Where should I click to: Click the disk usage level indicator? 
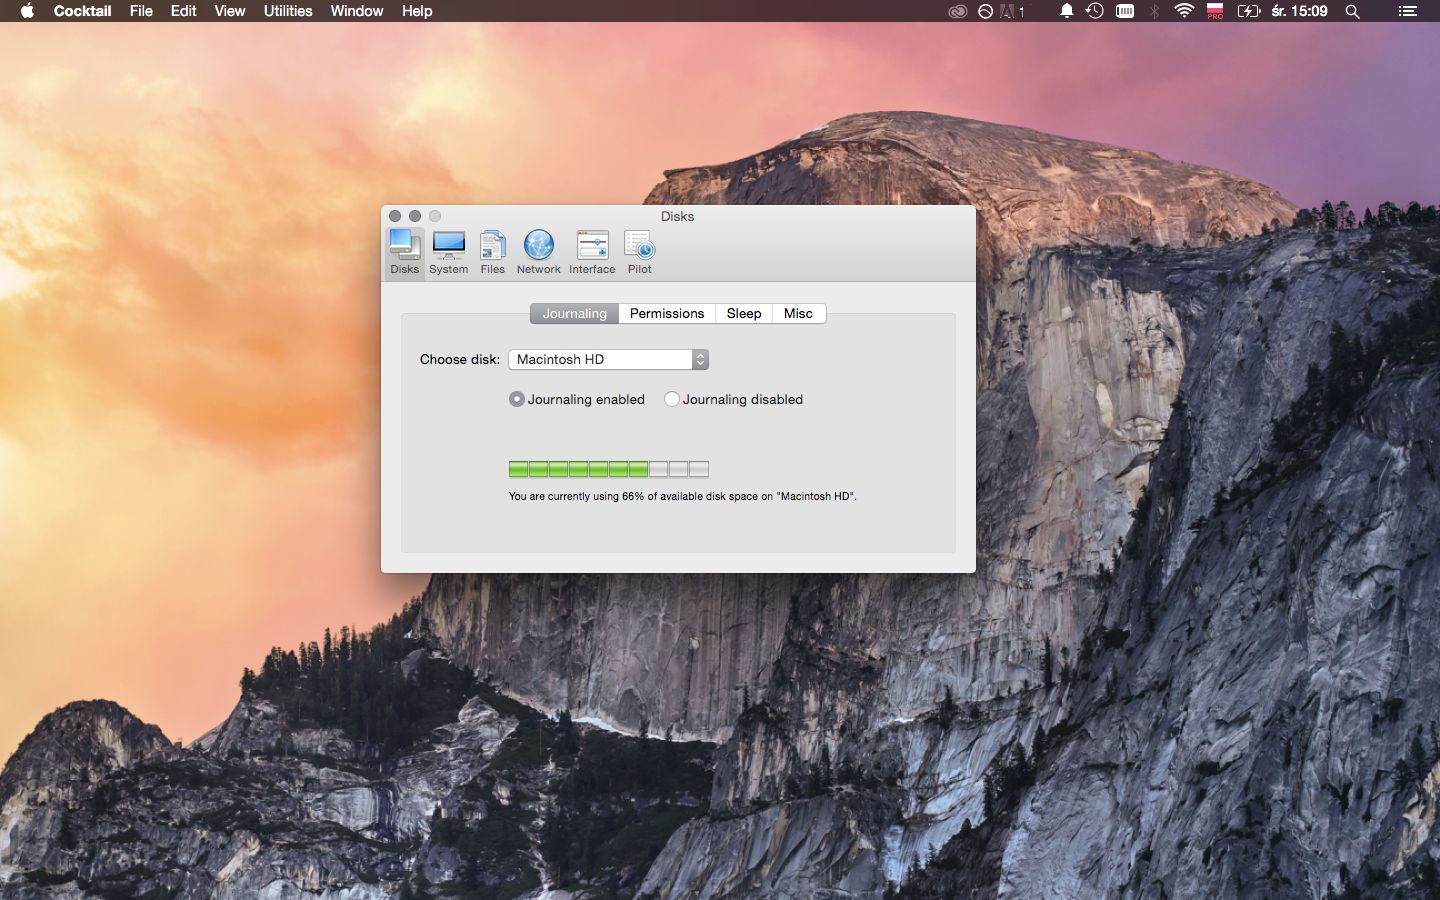click(608, 469)
